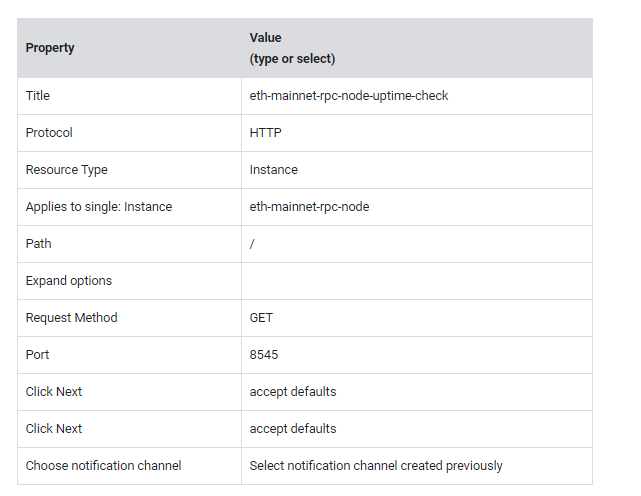Click the Value (type or select) header
The image size is (641, 496).
(x=292, y=48)
